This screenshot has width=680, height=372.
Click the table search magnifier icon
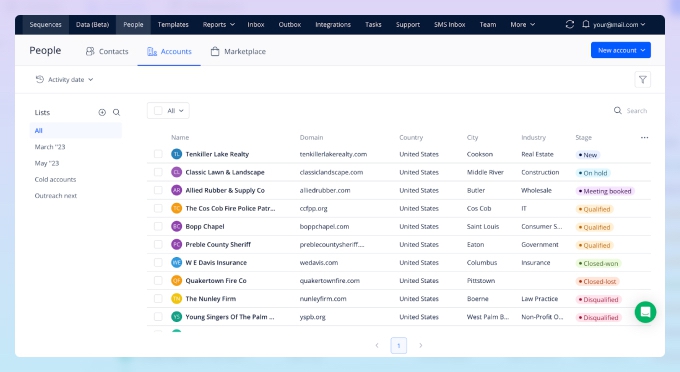coord(618,111)
